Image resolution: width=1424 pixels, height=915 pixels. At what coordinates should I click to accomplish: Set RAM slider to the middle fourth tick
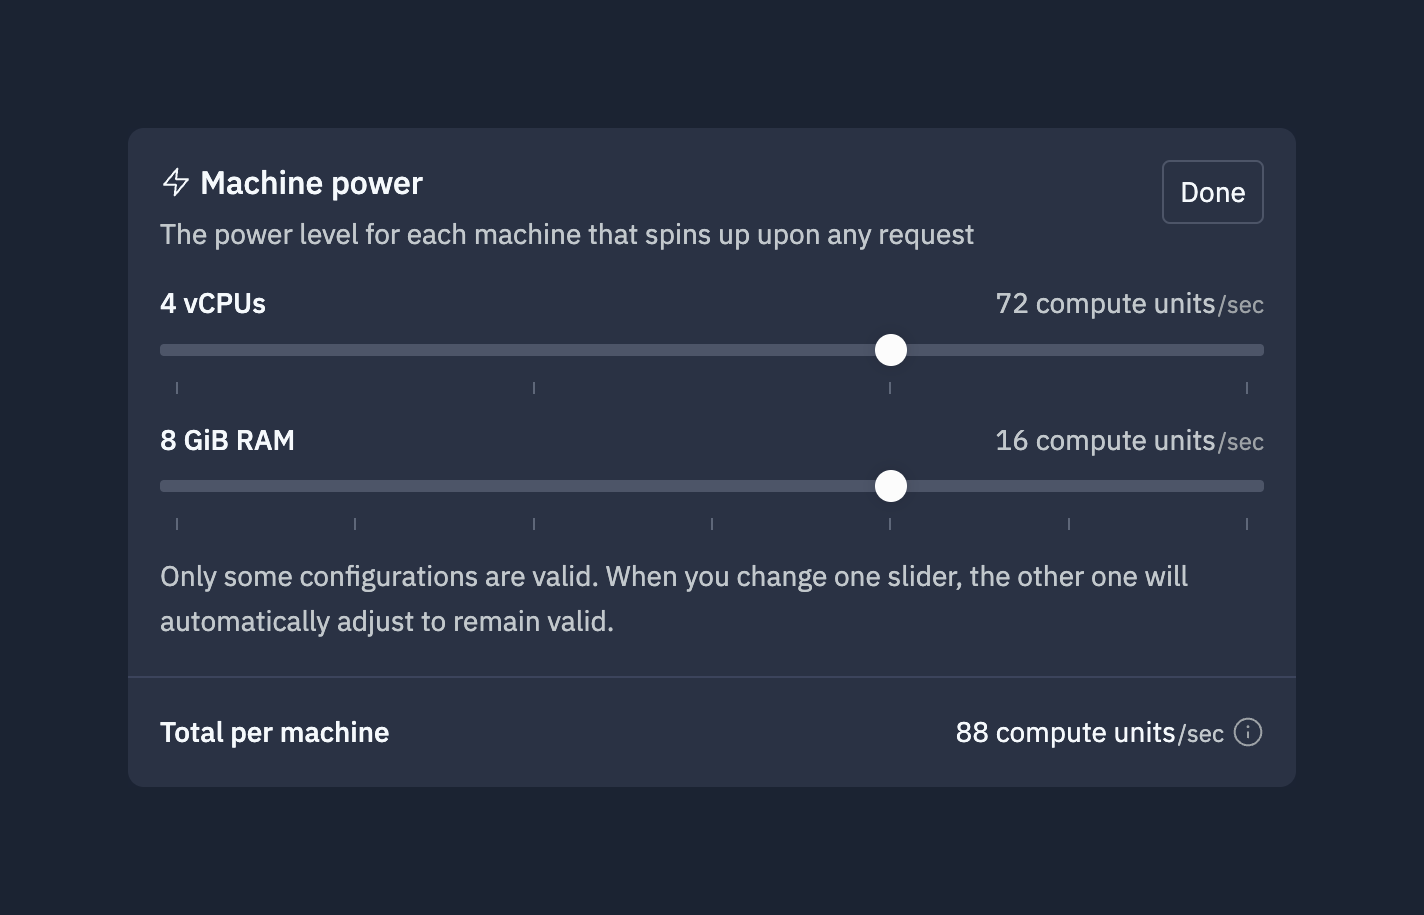point(712,486)
